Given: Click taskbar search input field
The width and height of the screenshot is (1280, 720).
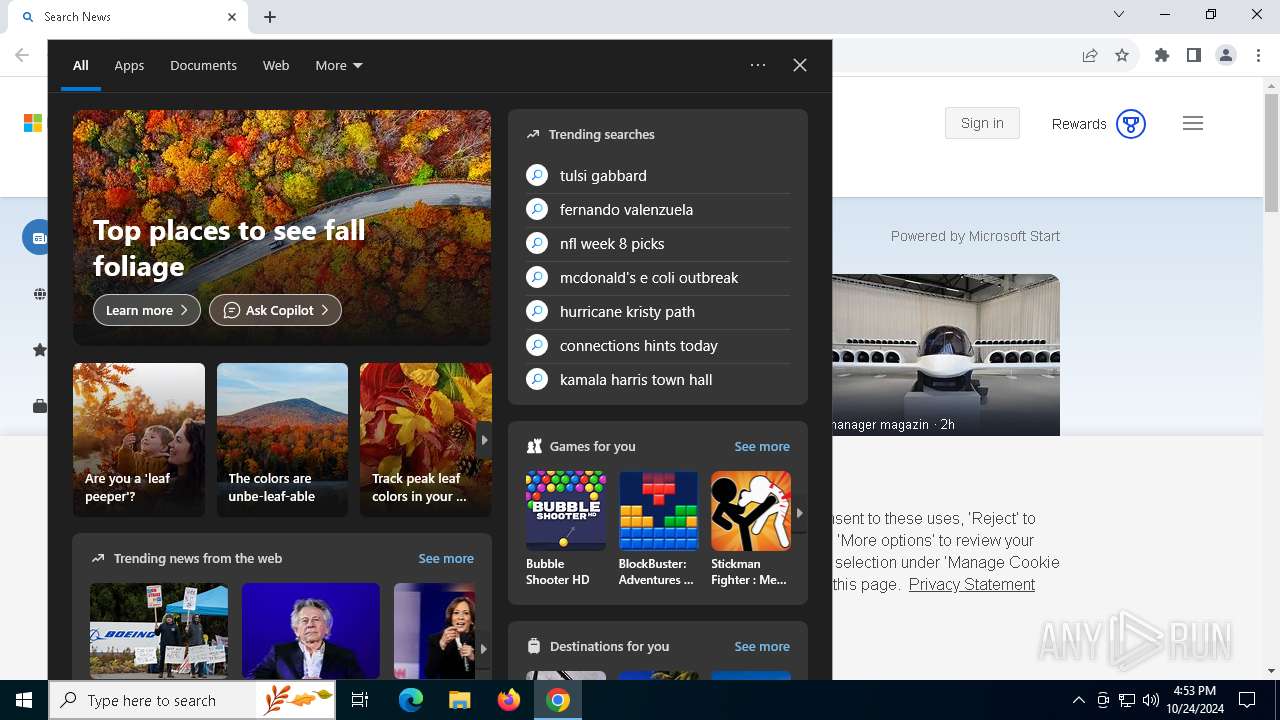Looking at the screenshot, I should (192, 700).
